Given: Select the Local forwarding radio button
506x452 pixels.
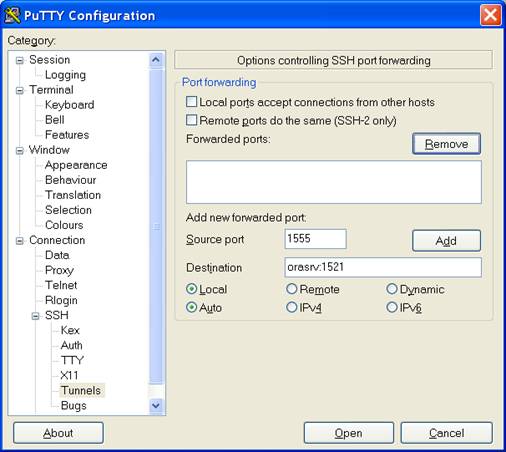Looking at the screenshot, I should (x=191, y=289).
